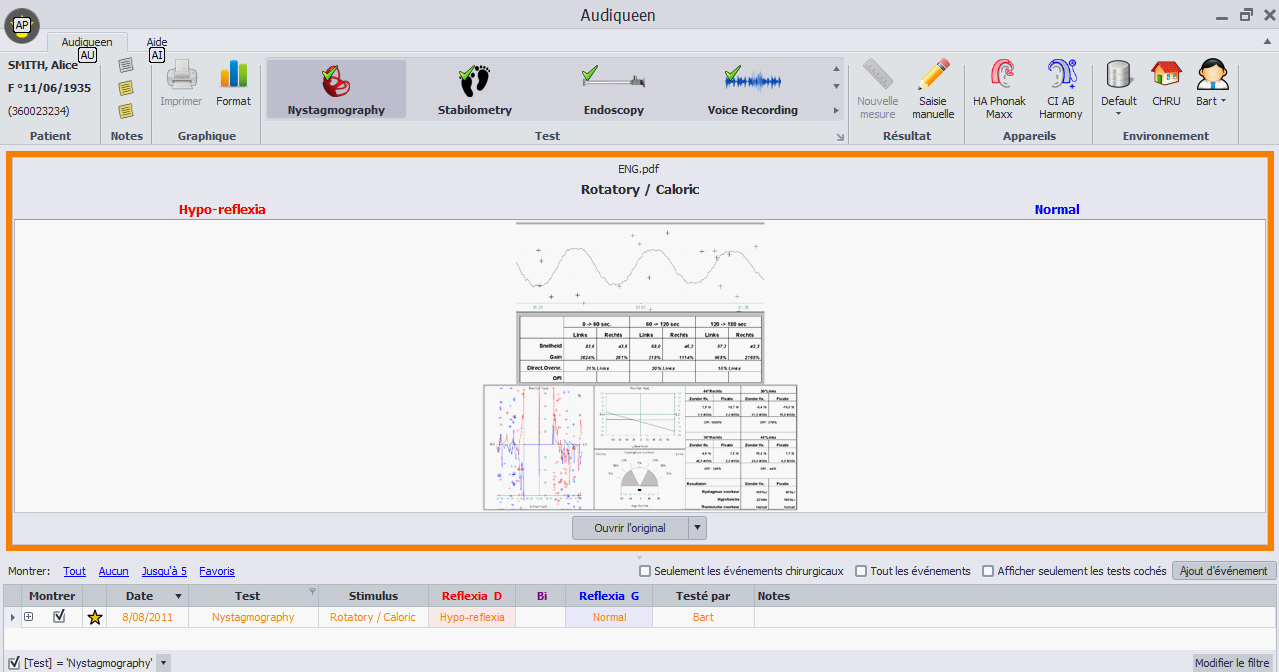This screenshot has height=672, width=1279.
Task: Click the Format graph icon
Action: tap(233, 85)
